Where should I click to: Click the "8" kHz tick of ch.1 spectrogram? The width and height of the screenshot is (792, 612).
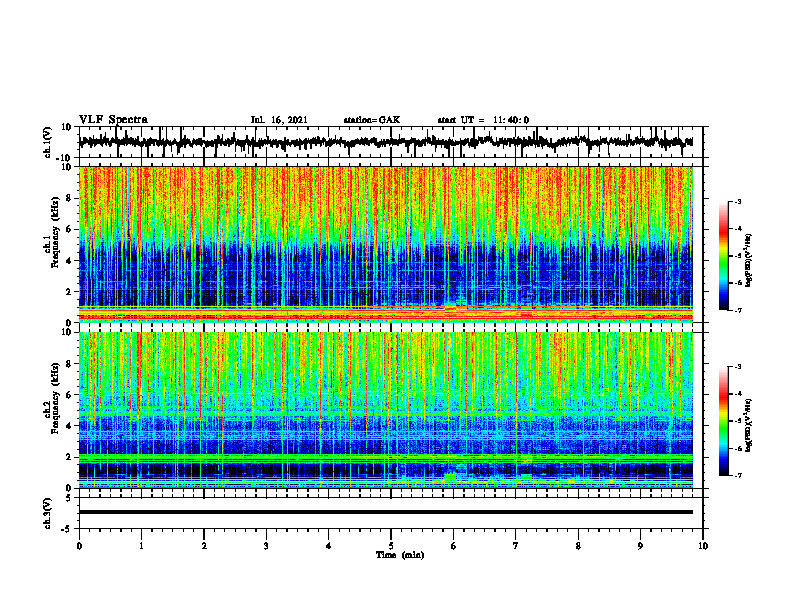click(70, 198)
